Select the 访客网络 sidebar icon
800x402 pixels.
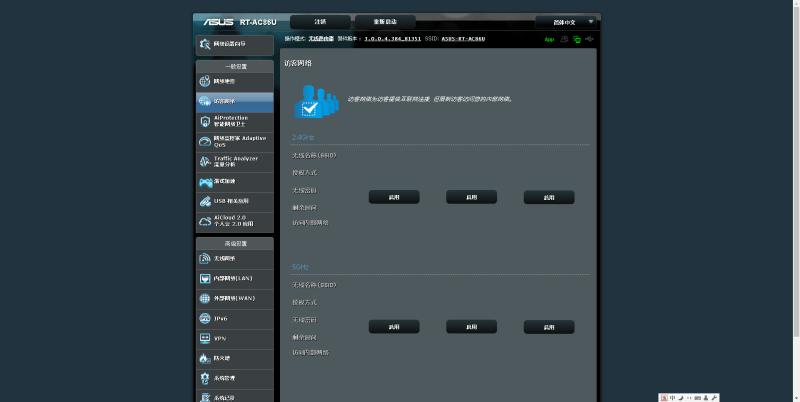(205, 101)
